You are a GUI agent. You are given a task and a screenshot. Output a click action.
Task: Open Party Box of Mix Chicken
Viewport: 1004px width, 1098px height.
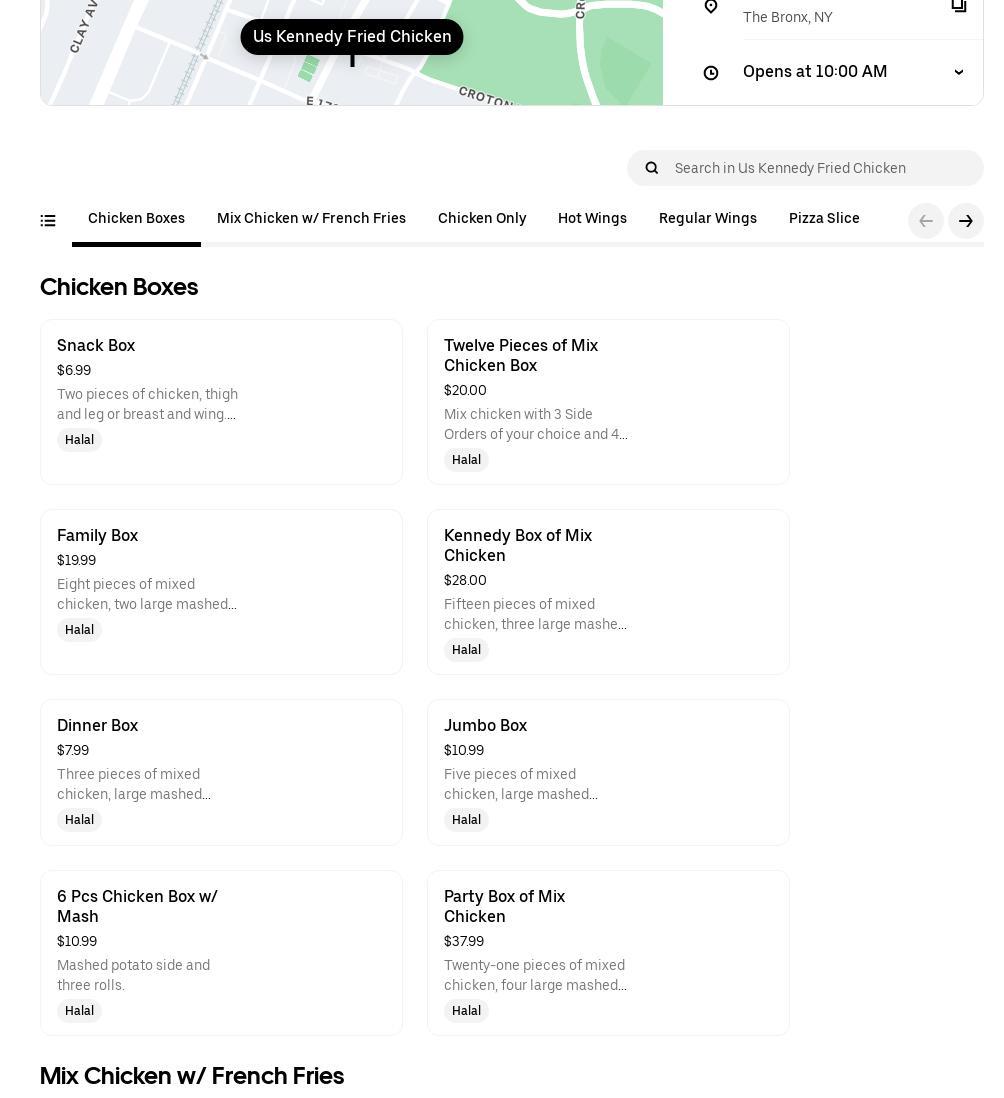(x=608, y=952)
